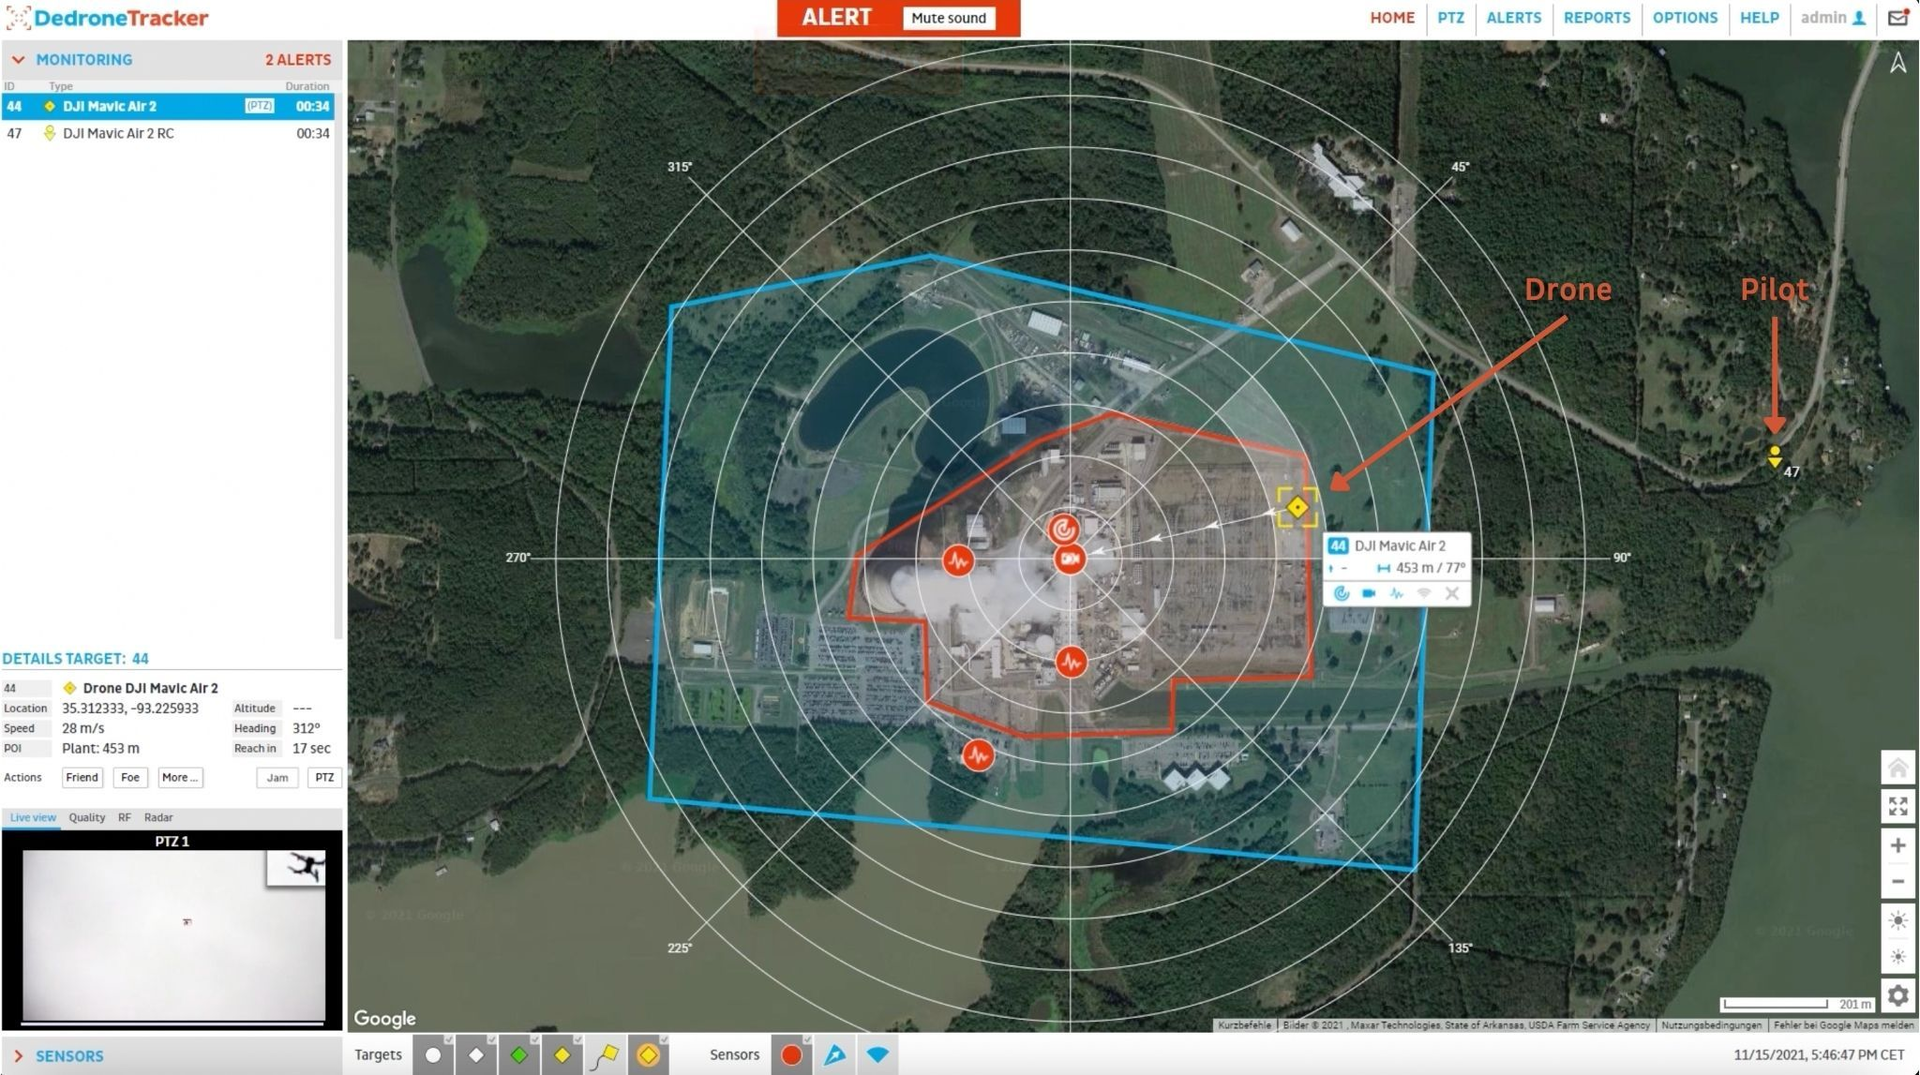Close the DJI Mavic Air 2 popup
Screen dimensions: 1920x1075
click(1452, 594)
